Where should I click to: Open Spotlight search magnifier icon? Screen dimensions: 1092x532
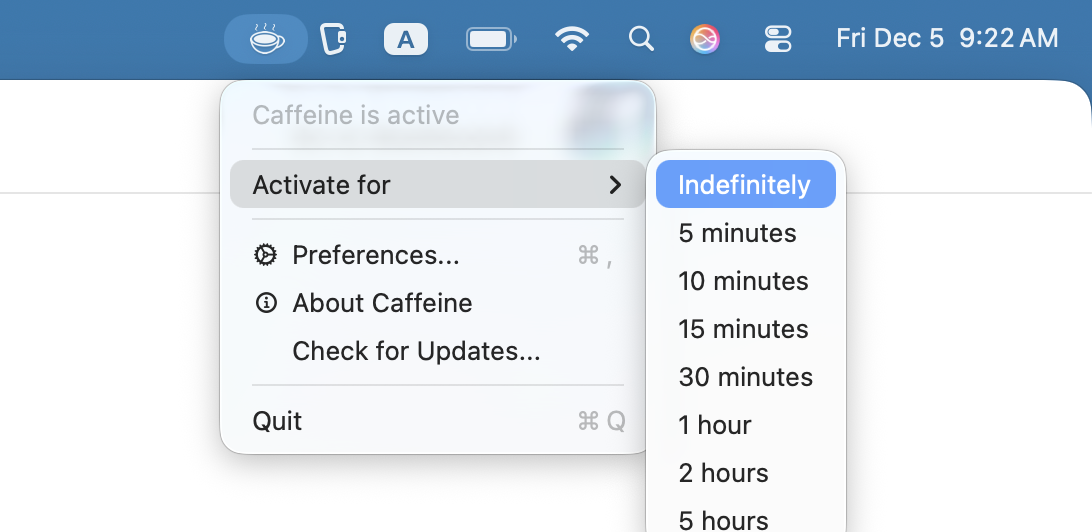pyautogui.click(x=641, y=39)
